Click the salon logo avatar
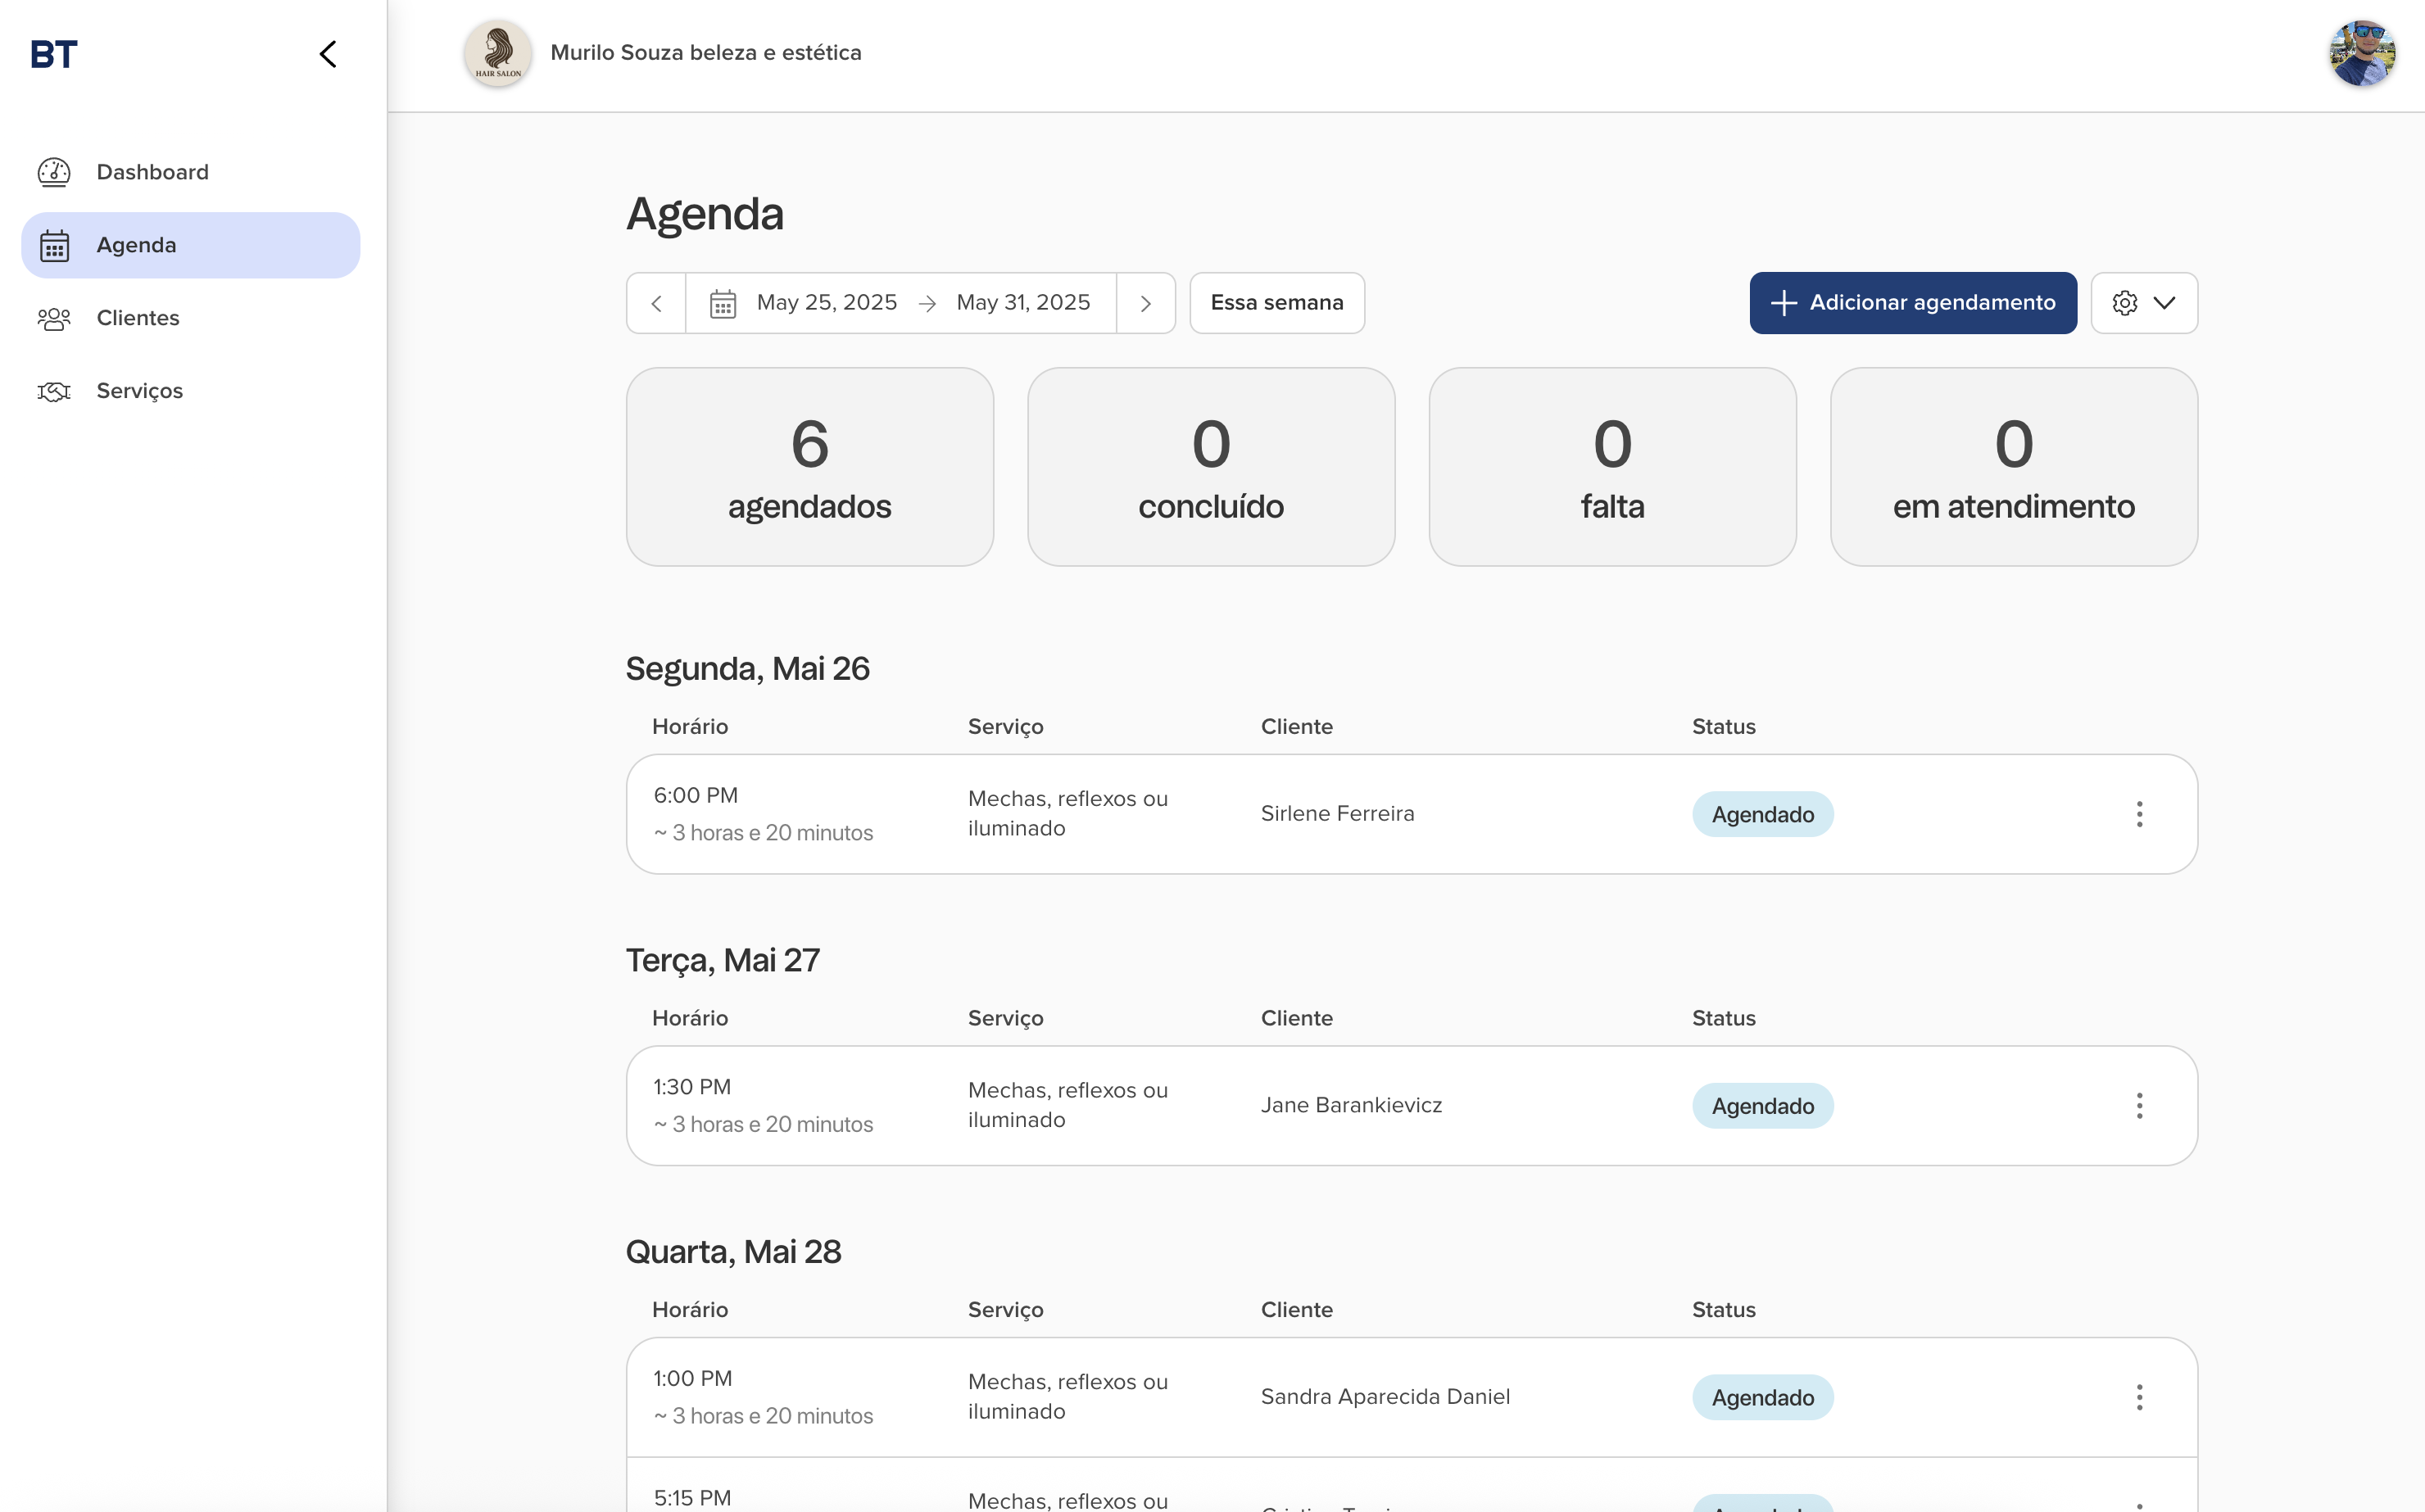2425x1512 pixels. (497, 53)
